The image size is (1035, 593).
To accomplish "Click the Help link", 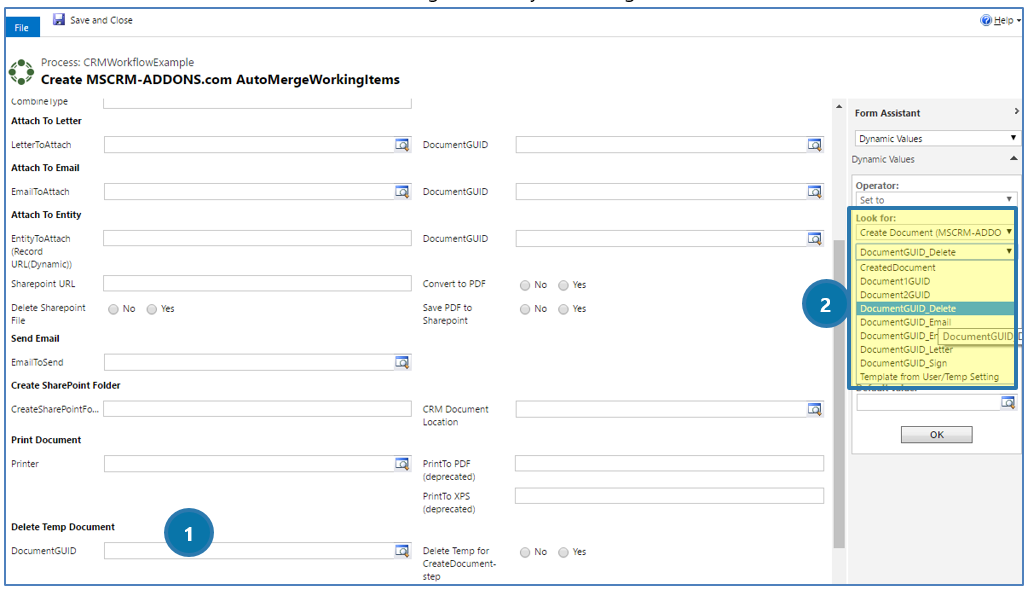I will [1003, 20].
